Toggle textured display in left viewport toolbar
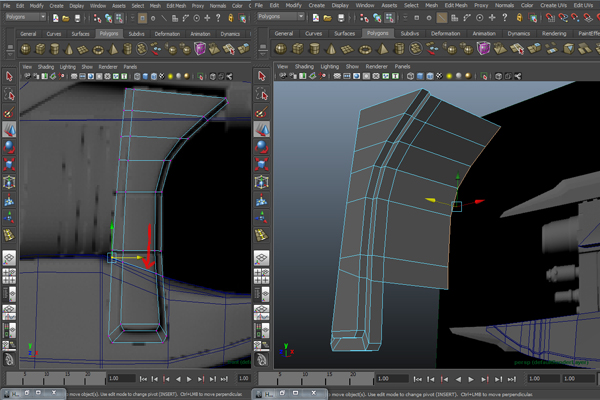This screenshot has height=400, width=600. tap(162, 76)
